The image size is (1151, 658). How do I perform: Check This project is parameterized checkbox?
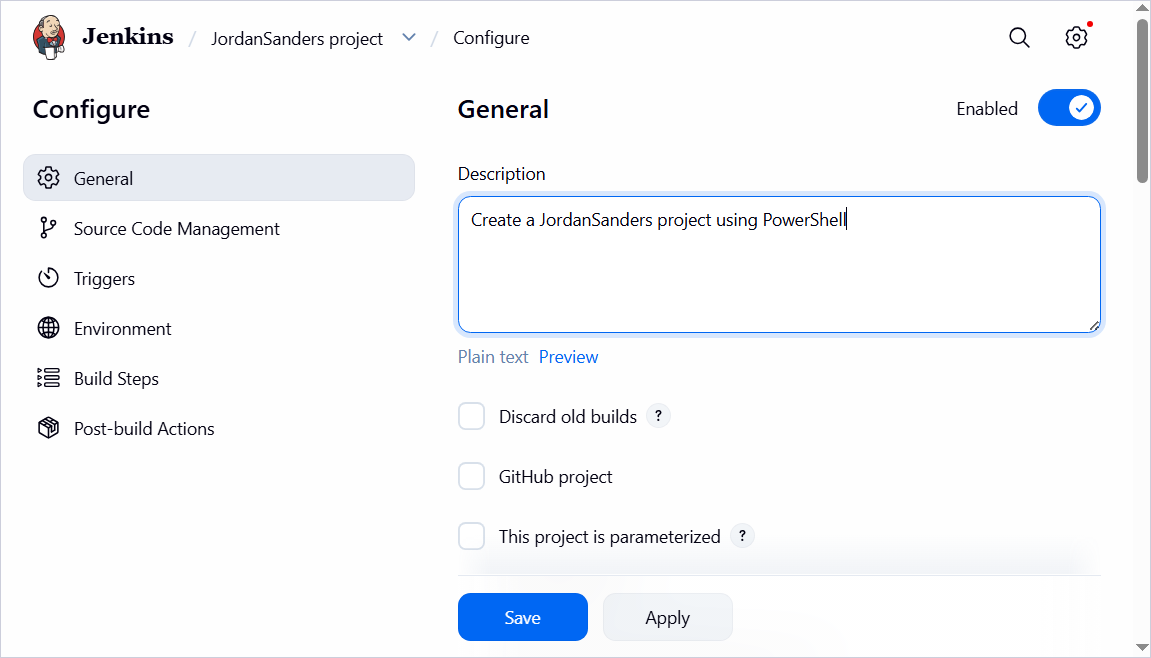pos(471,537)
